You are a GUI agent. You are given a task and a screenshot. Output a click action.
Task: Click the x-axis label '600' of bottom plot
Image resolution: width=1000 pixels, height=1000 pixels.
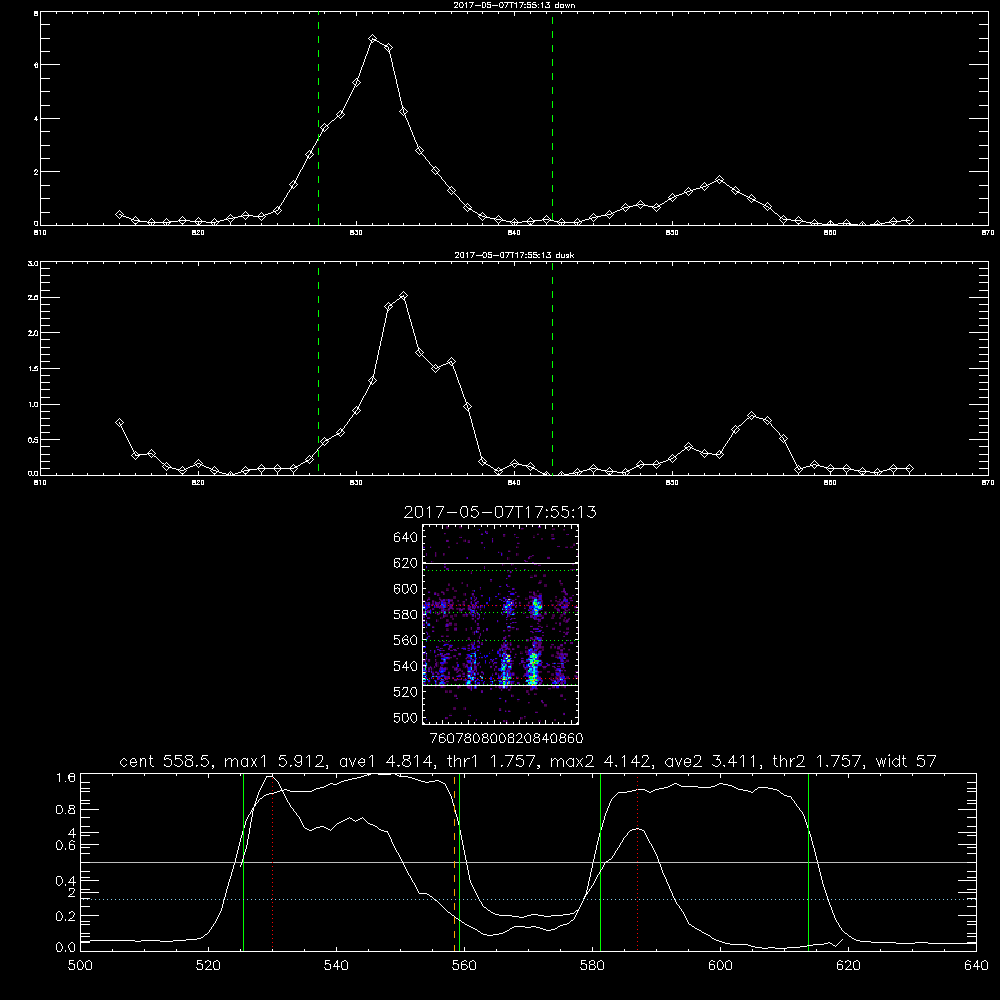click(x=720, y=966)
